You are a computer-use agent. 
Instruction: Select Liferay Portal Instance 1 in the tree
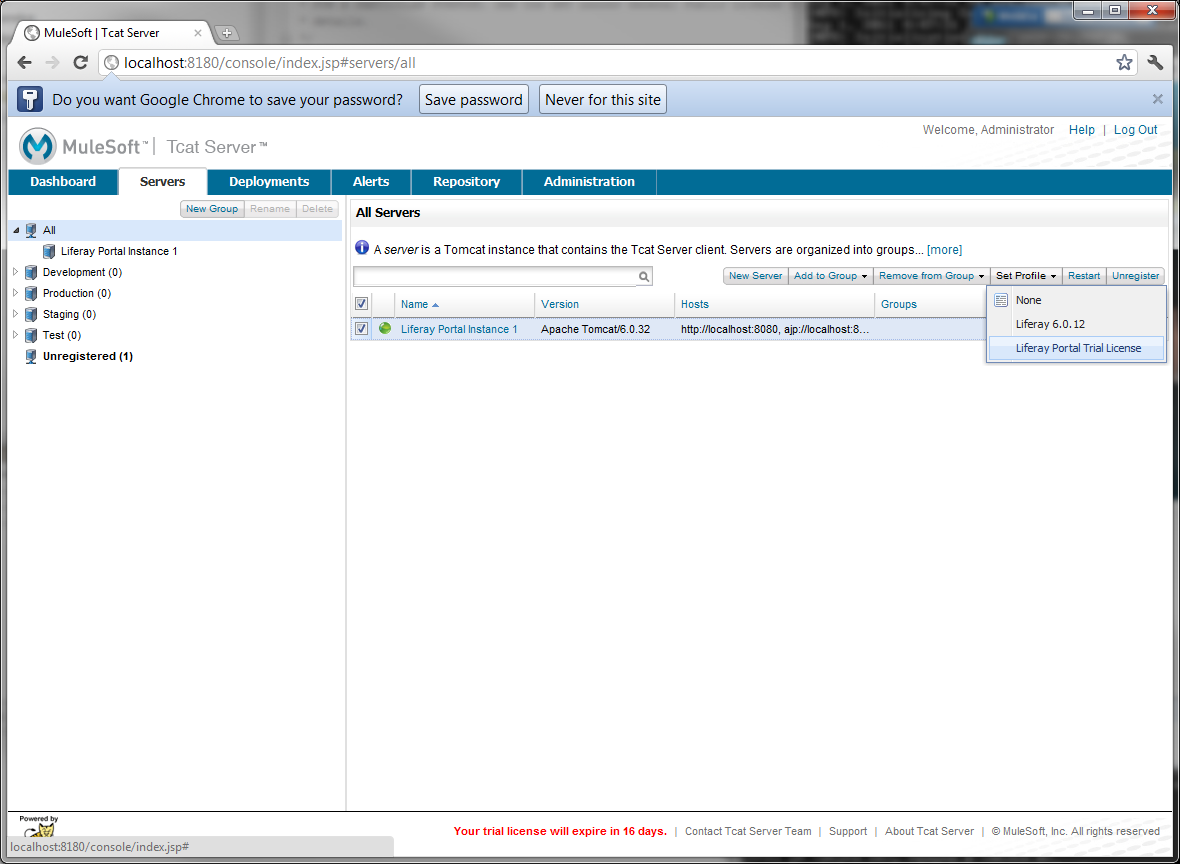tap(119, 251)
